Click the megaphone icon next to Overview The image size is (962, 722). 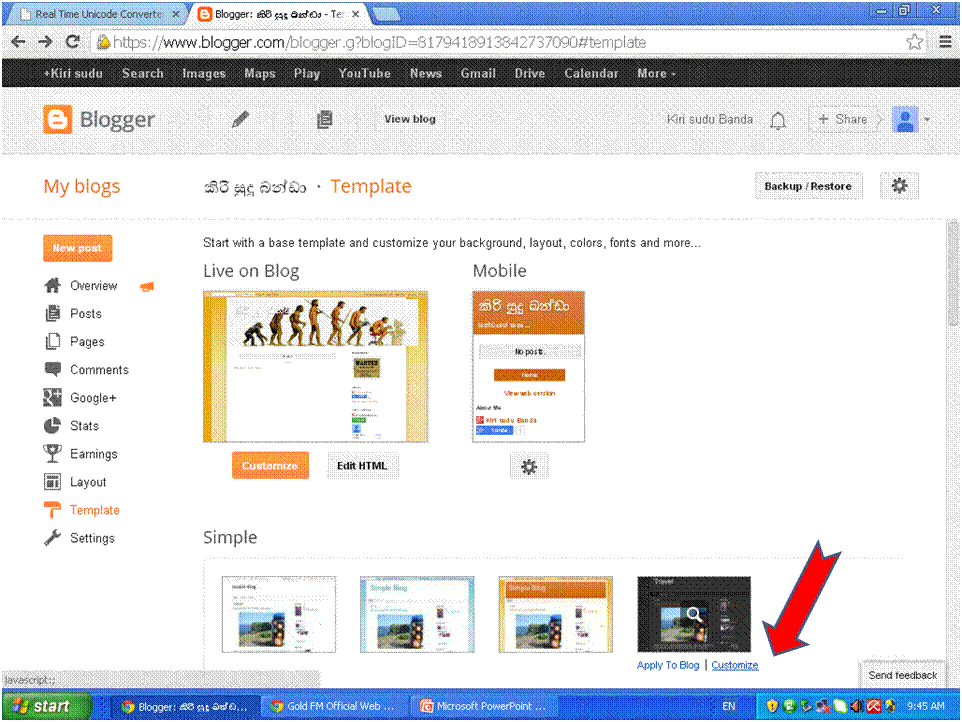pos(147,286)
